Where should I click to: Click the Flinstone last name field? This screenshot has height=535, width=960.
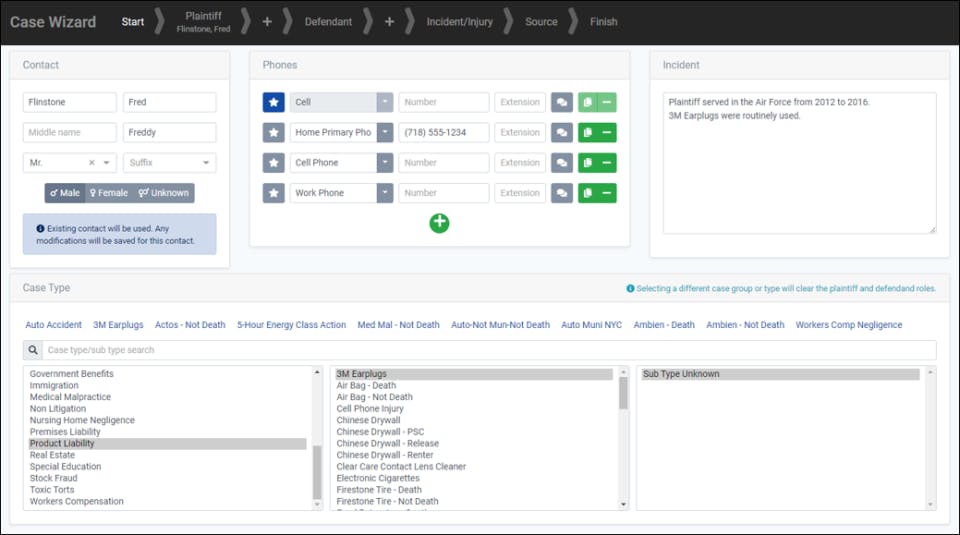(x=70, y=102)
